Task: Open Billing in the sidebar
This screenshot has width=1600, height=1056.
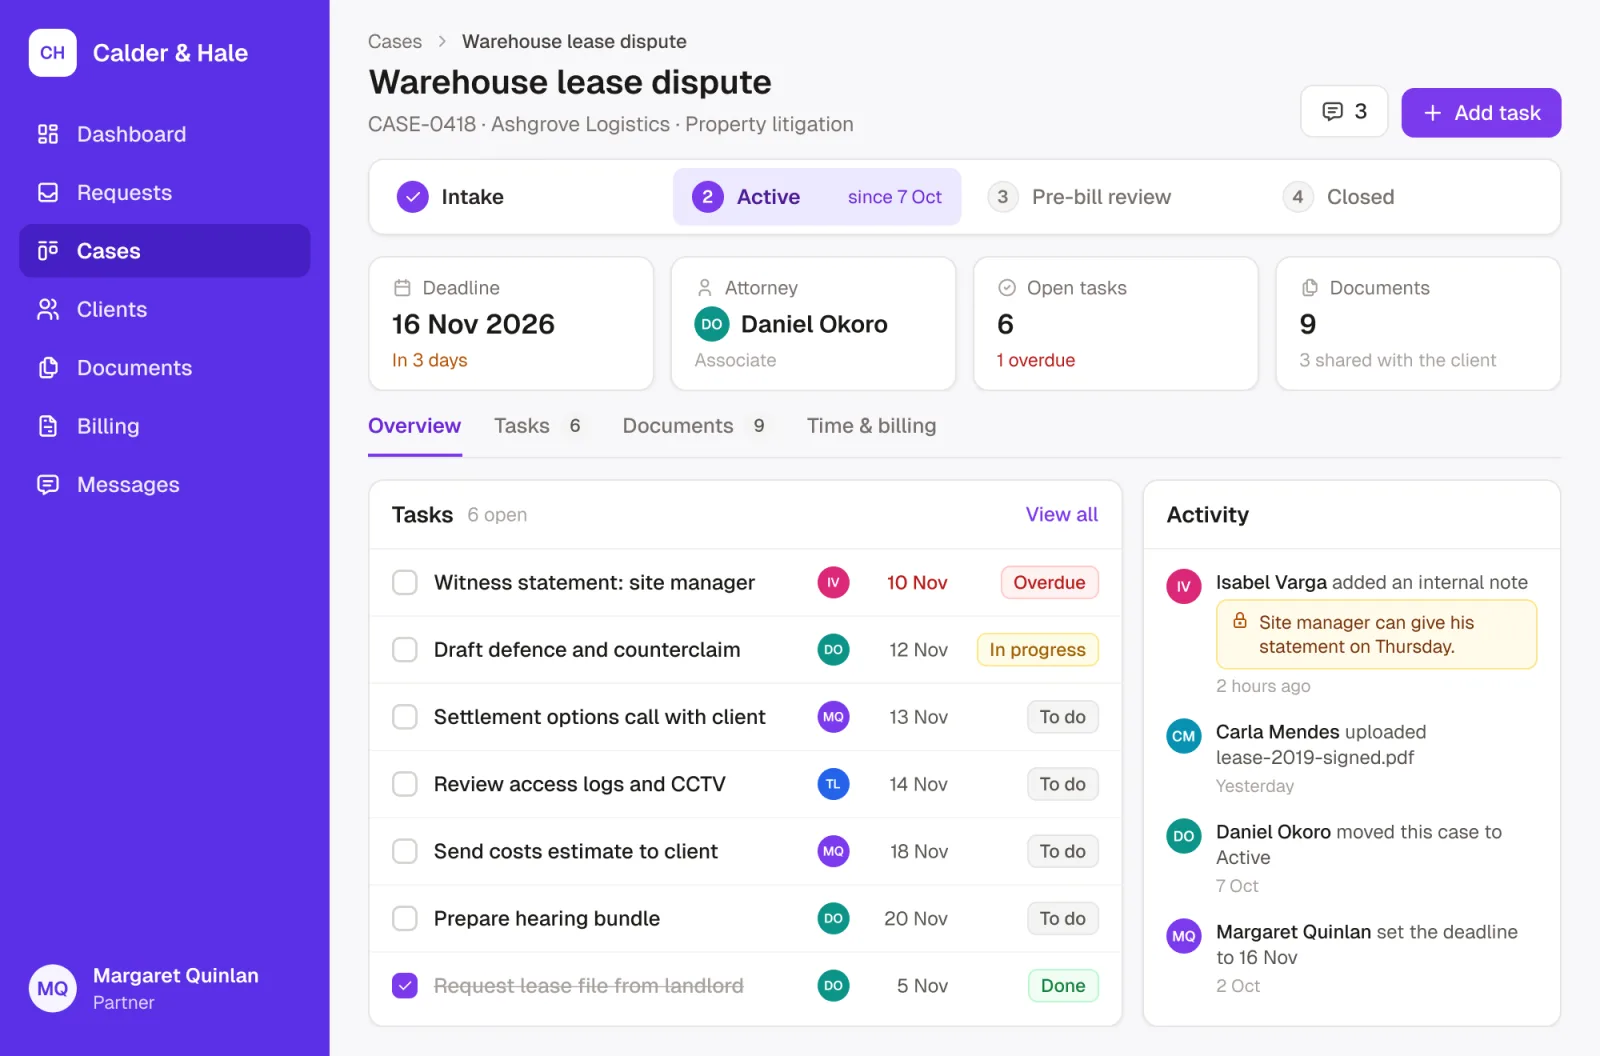Action: (x=164, y=426)
